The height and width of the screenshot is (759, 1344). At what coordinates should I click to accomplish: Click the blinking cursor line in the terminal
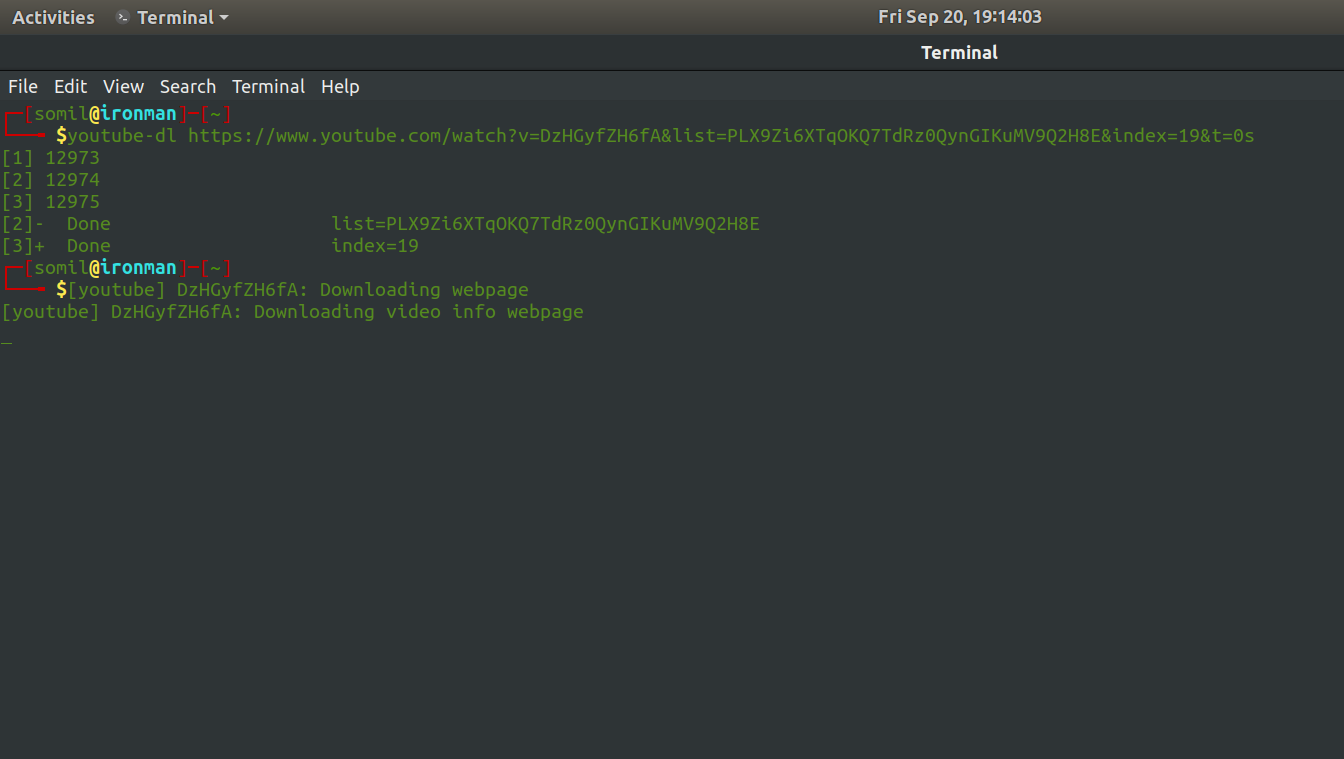(x=7, y=341)
